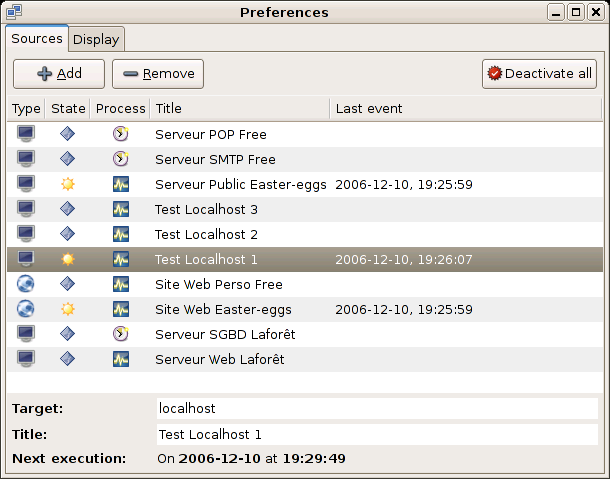Click the sun state icon for Serveur Public Easter-eggs
610x479 pixels.
68,184
